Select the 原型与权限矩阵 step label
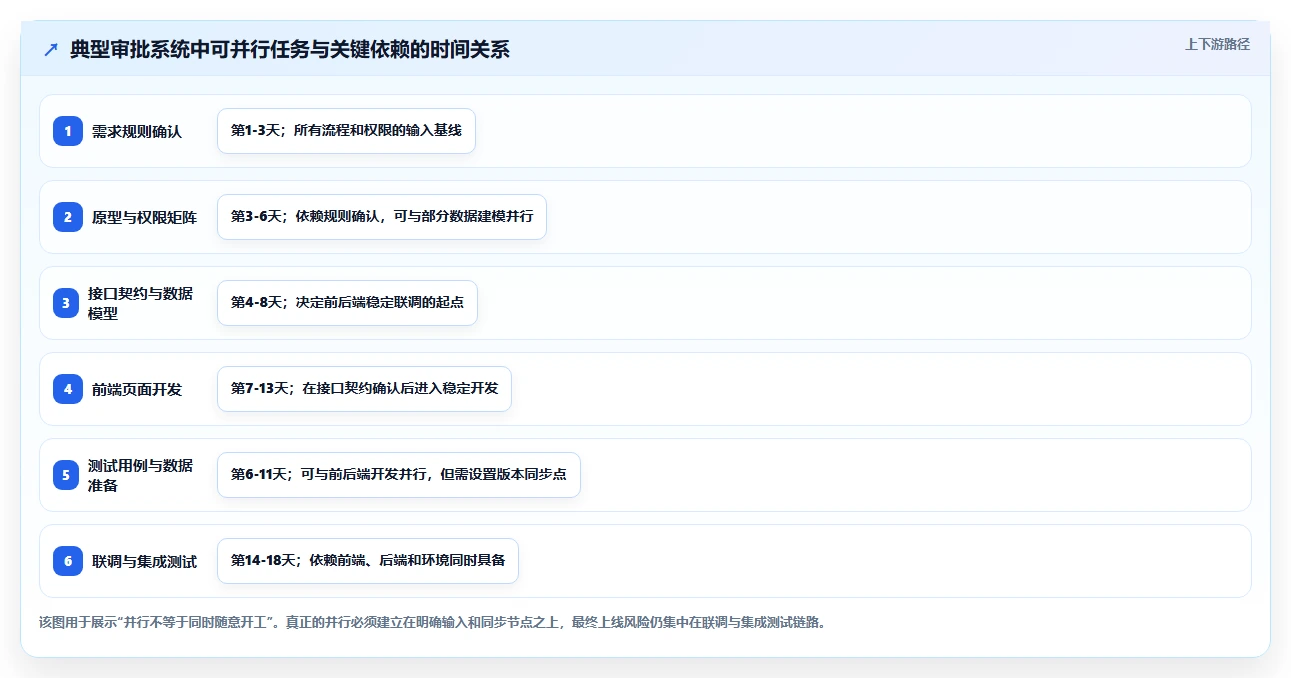Viewport: 1291px width, 678px height. [x=145, y=217]
